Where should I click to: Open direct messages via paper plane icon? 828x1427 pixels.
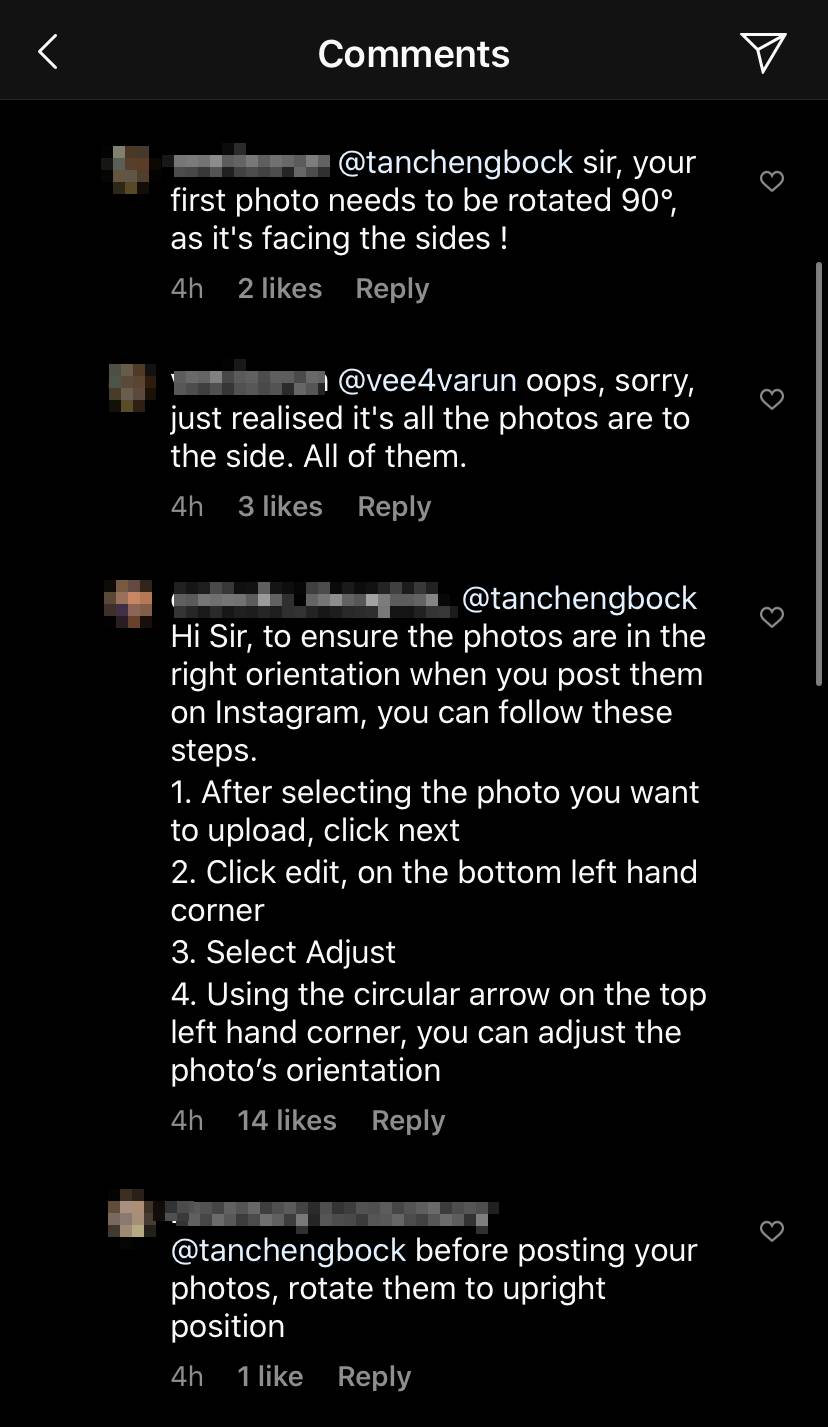click(x=763, y=52)
